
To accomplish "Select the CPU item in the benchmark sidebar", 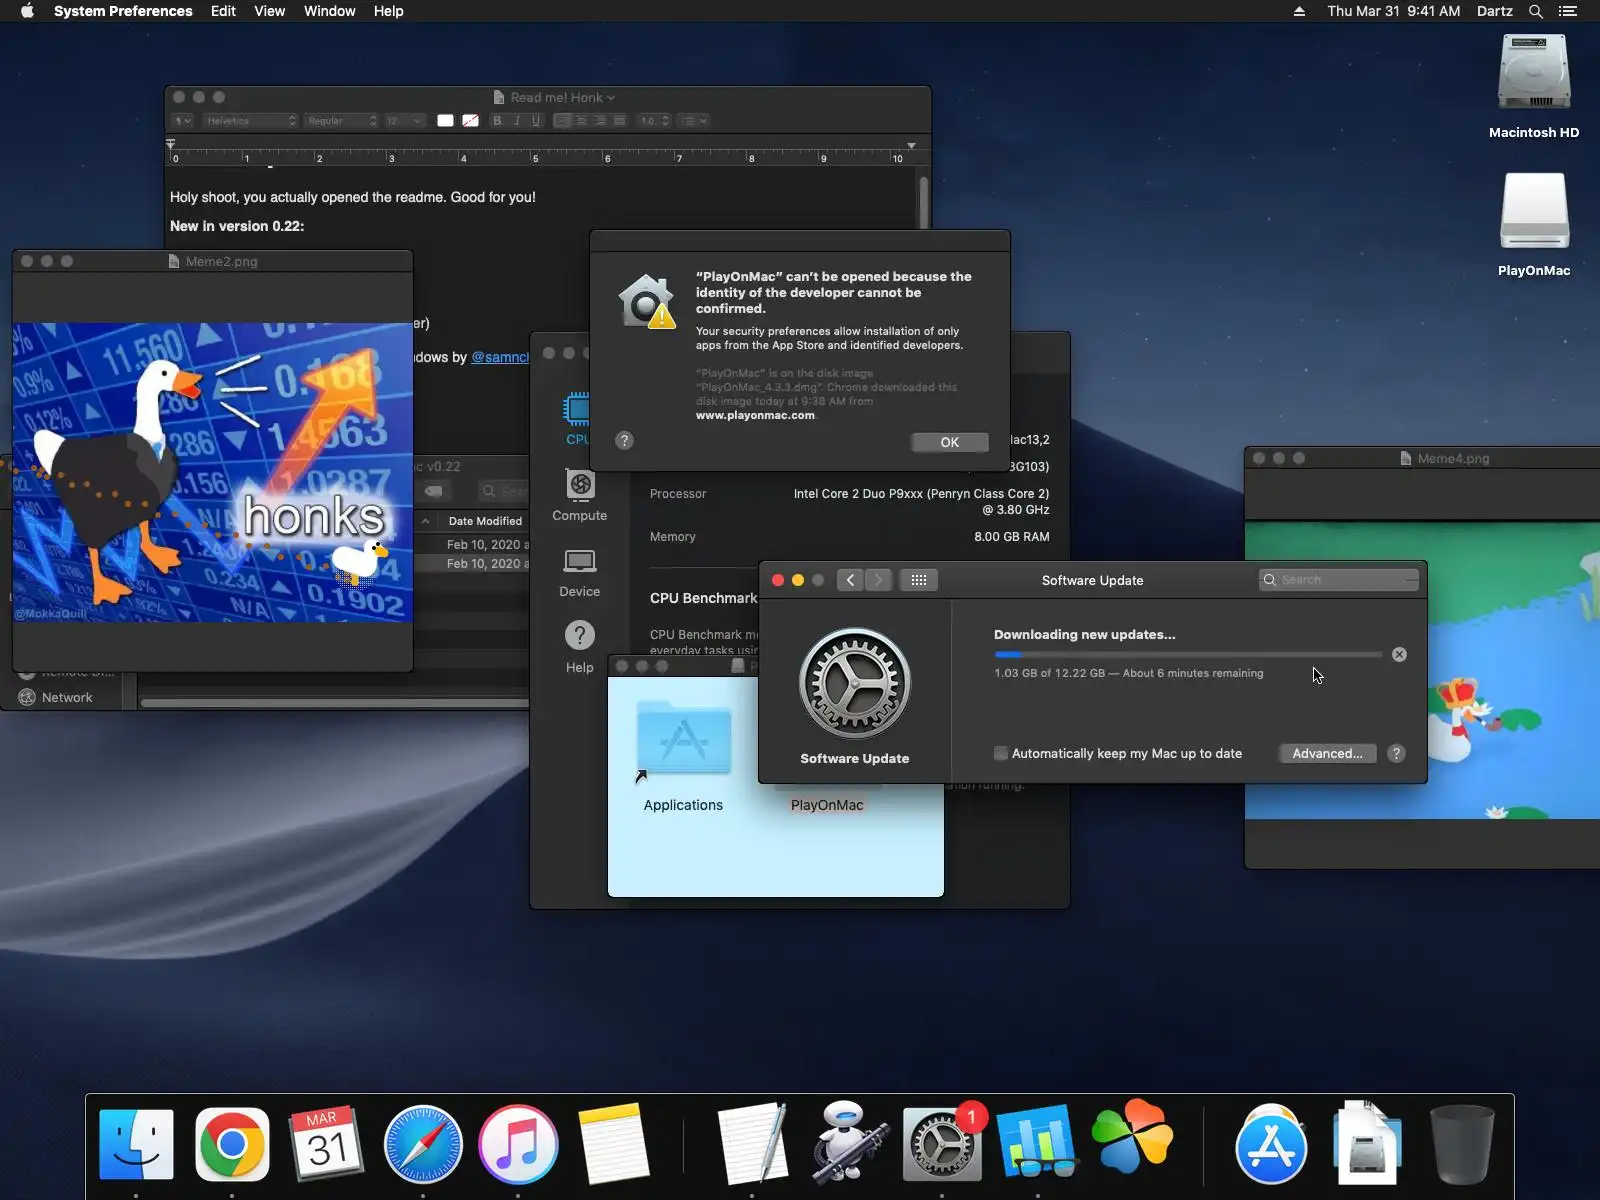I will pyautogui.click(x=577, y=419).
